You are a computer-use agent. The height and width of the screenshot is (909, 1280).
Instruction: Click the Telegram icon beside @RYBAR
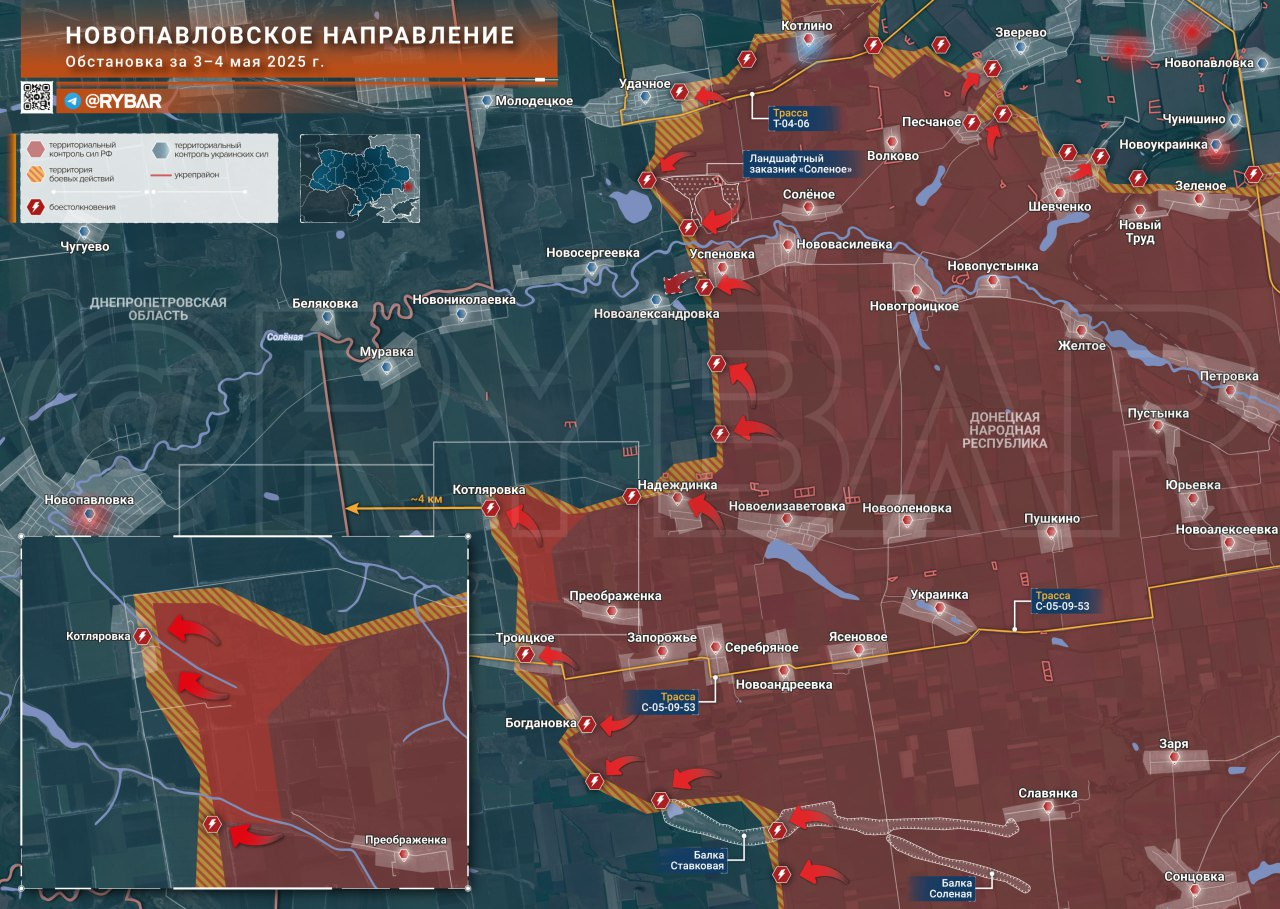click(73, 101)
